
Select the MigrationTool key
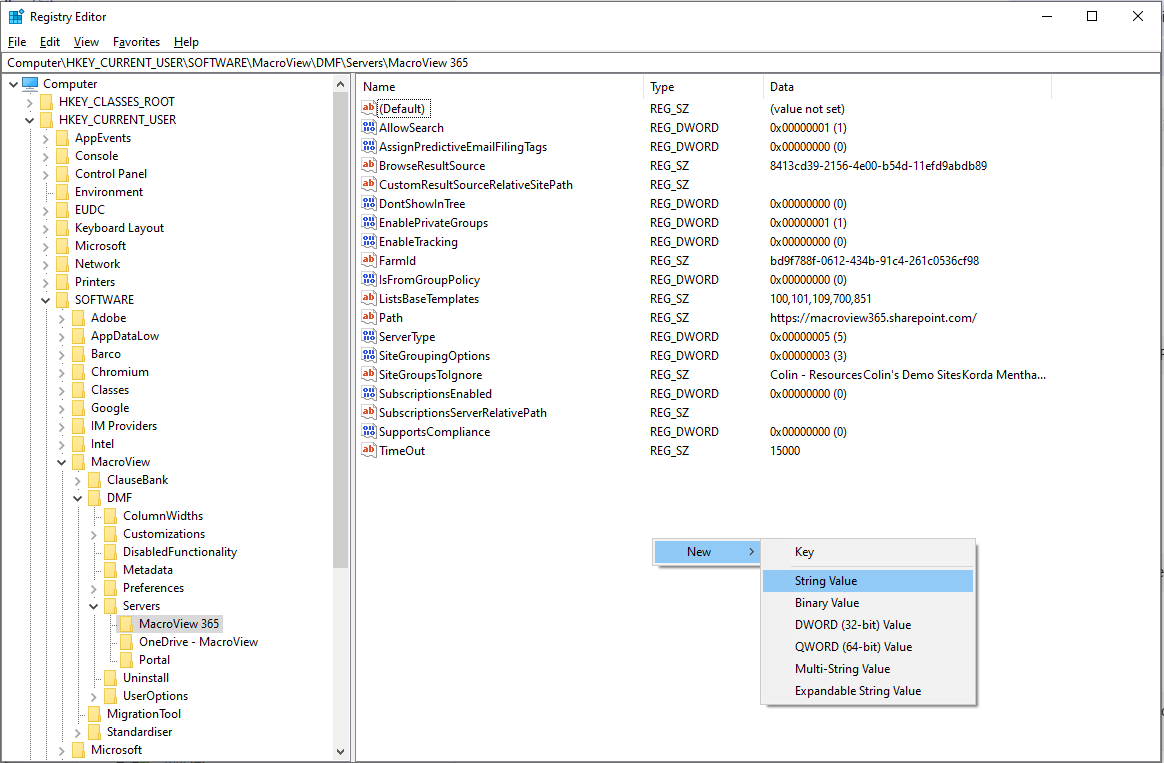point(144,714)
